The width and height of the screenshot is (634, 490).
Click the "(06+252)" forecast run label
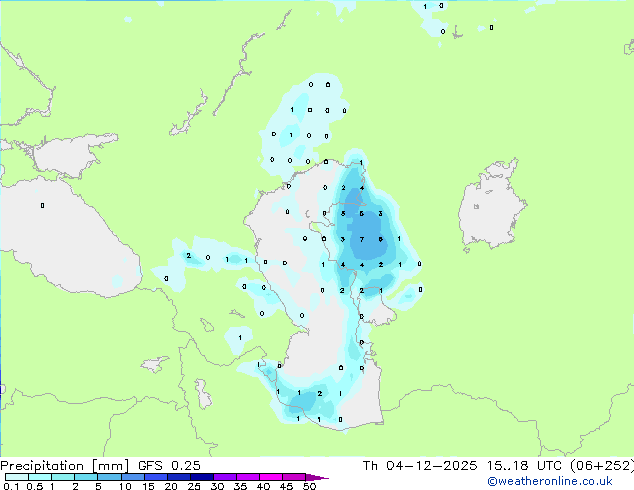602,466
